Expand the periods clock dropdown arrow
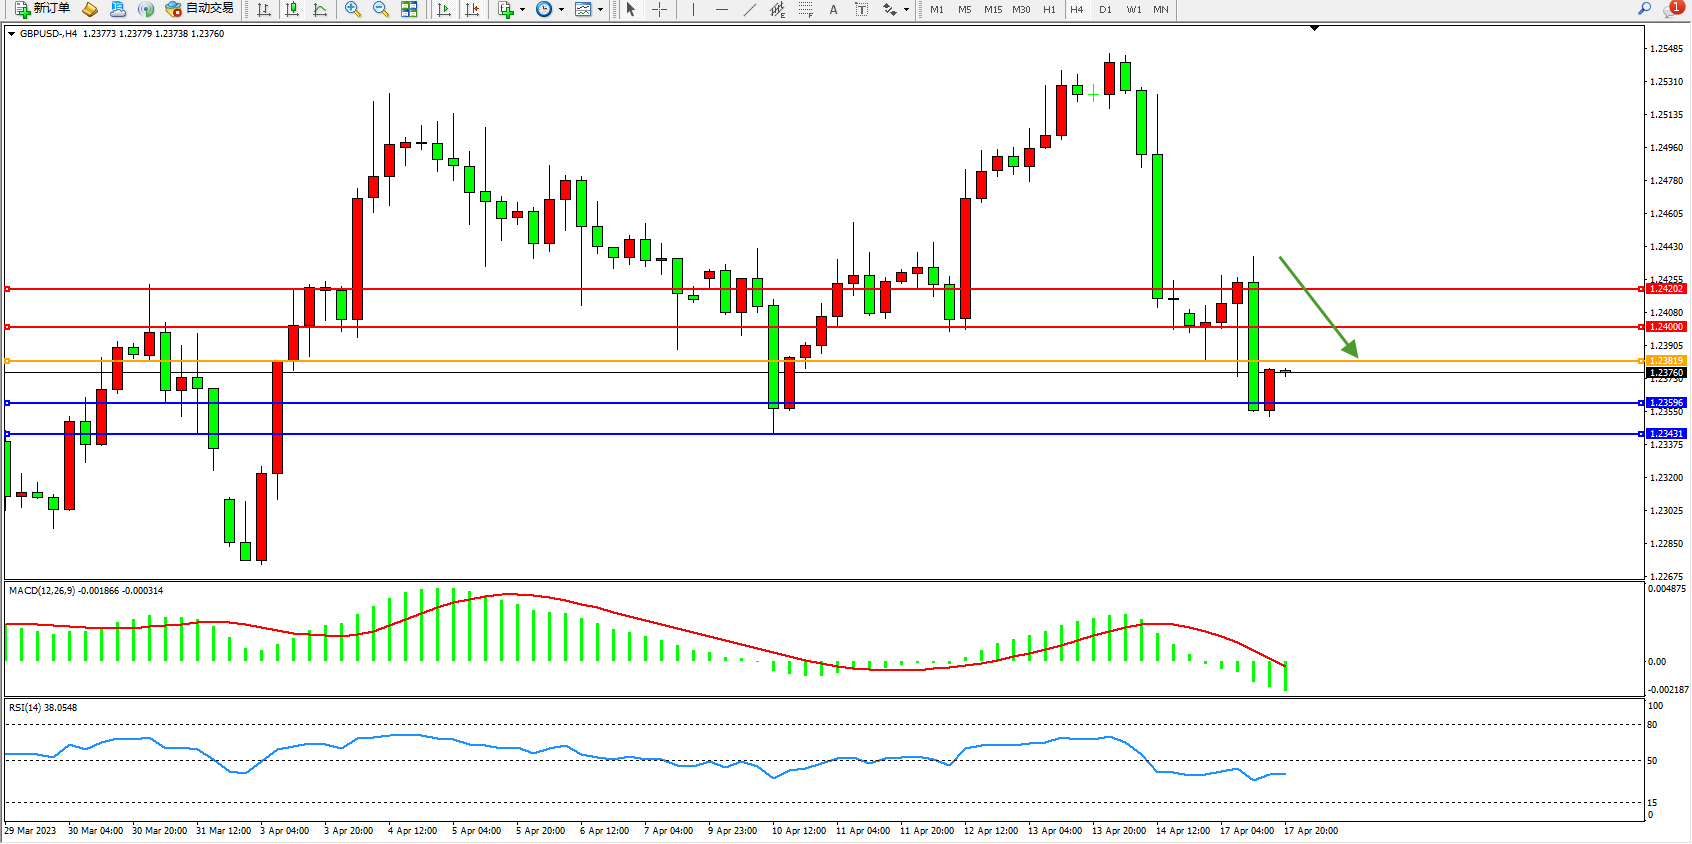The height and width of the screenshot is (844, 1692). [x=561, y=10]
